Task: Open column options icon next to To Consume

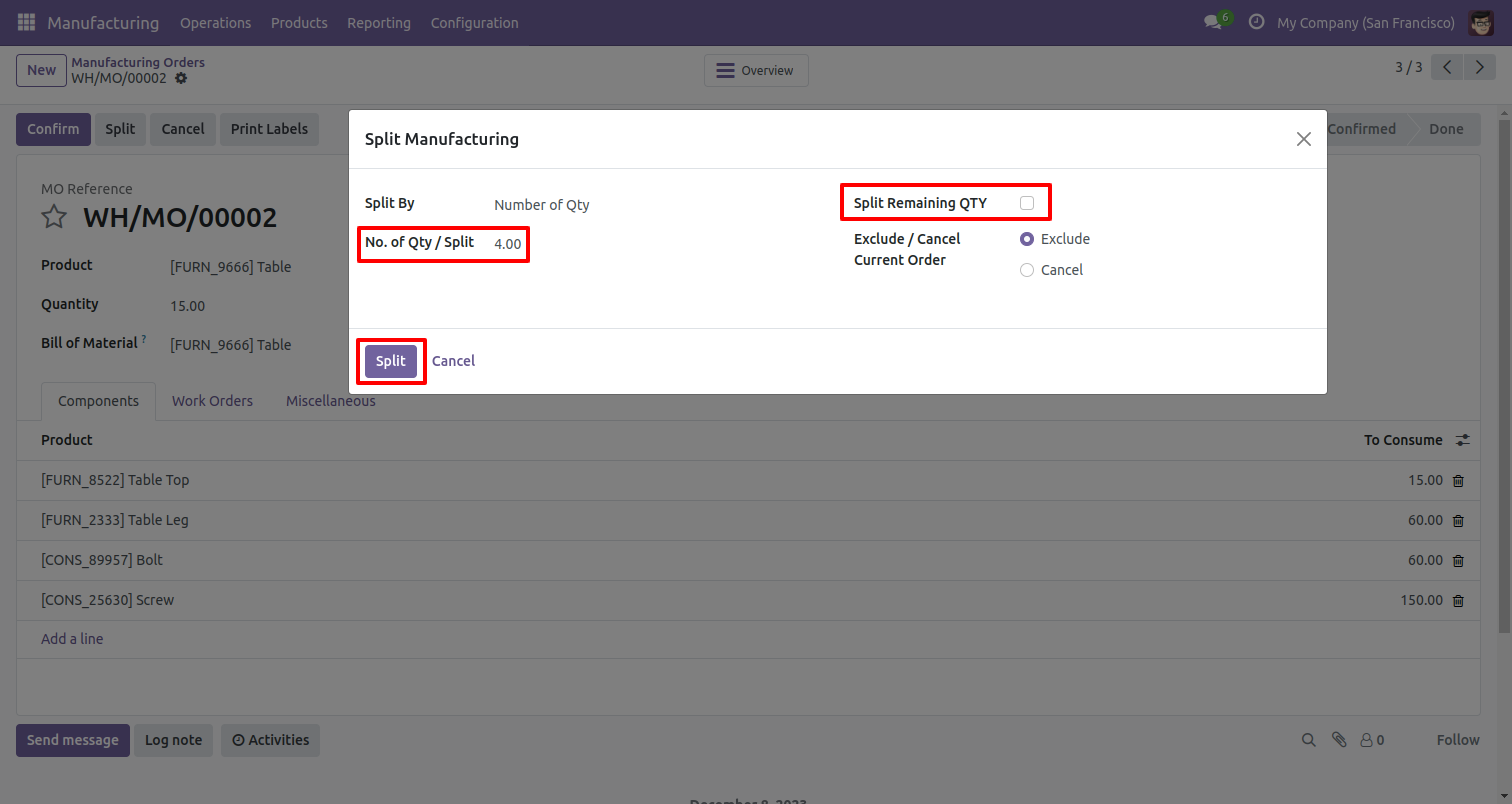Action: [1462, 440]
